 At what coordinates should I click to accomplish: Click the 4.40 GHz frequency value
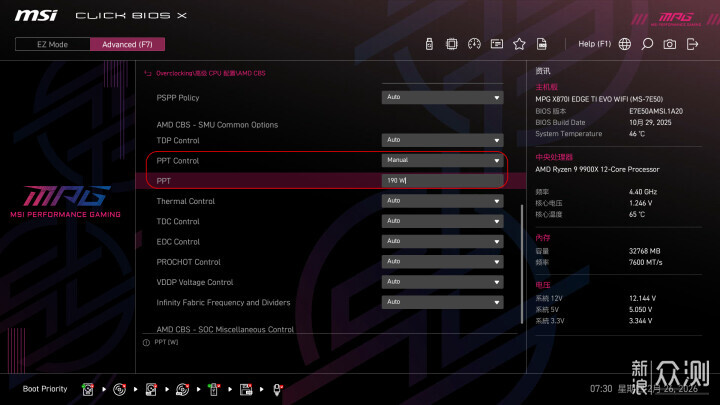click(643, 192)
